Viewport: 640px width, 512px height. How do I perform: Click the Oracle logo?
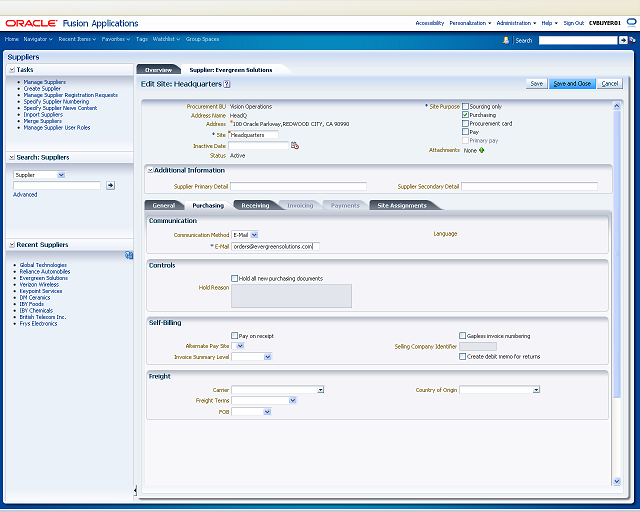(31, 23)
